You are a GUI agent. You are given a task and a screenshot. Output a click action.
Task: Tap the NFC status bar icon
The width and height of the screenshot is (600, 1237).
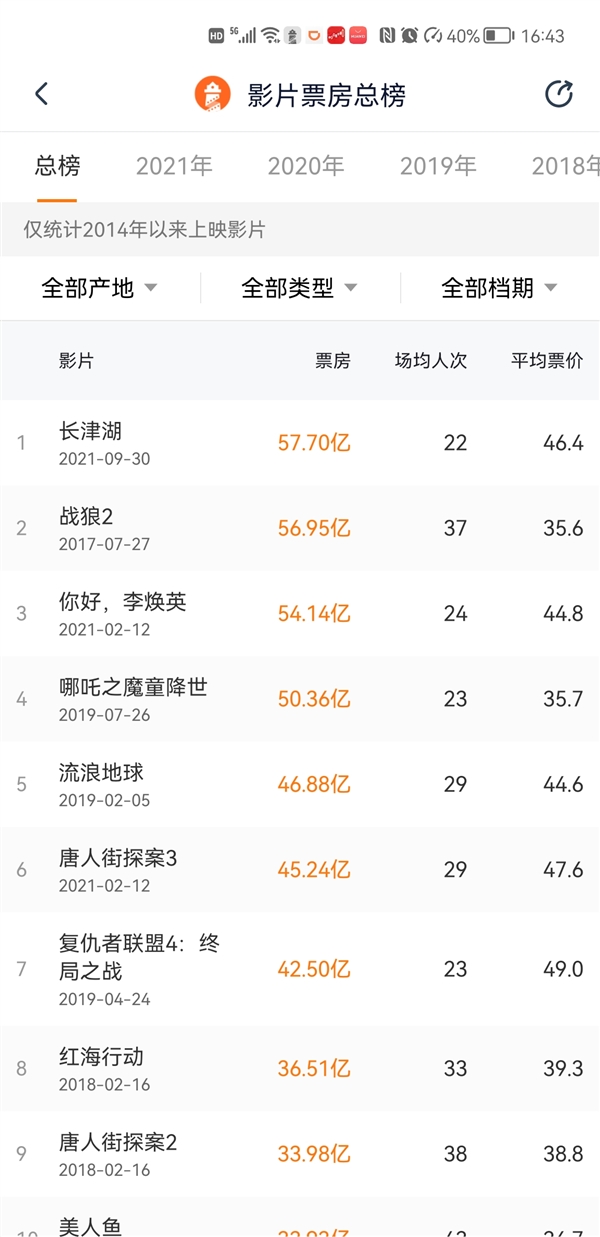pyautogui.click(x=387, y=36)
